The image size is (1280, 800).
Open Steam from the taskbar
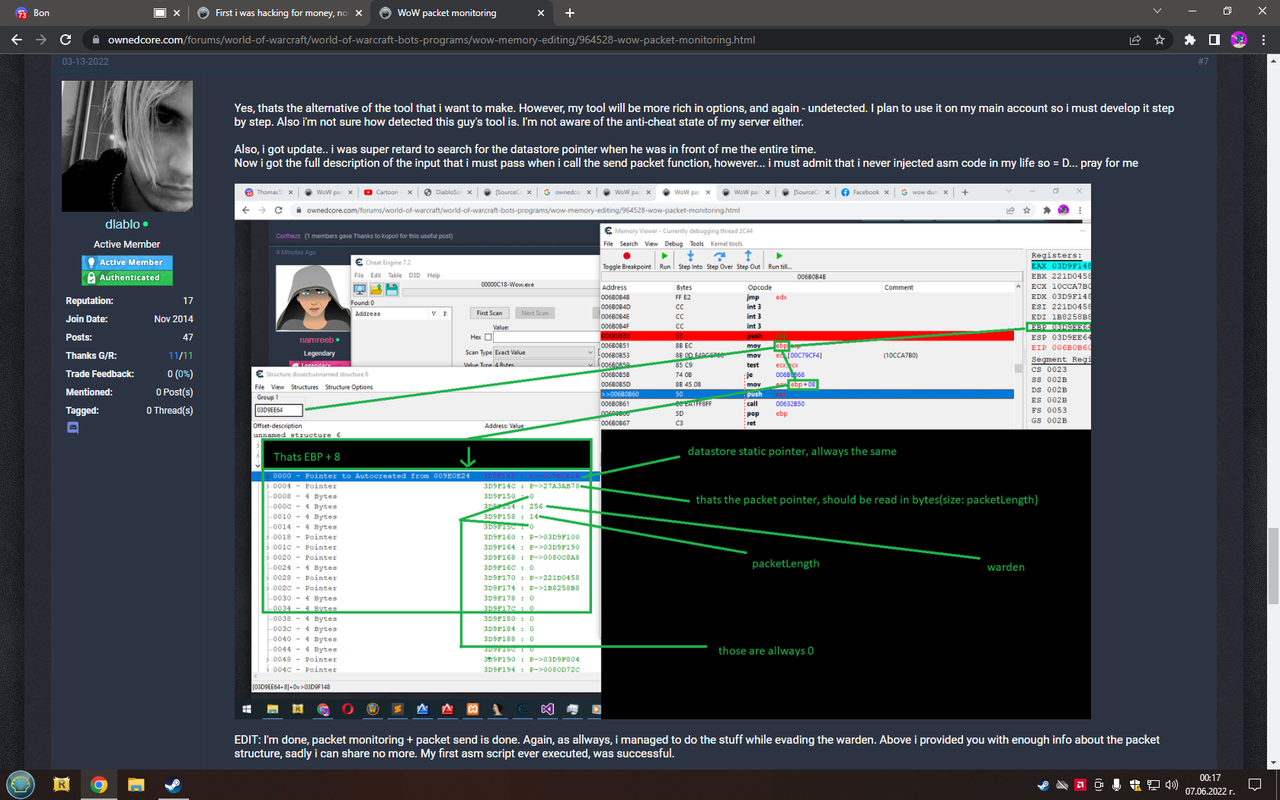[x=173, y=785]
